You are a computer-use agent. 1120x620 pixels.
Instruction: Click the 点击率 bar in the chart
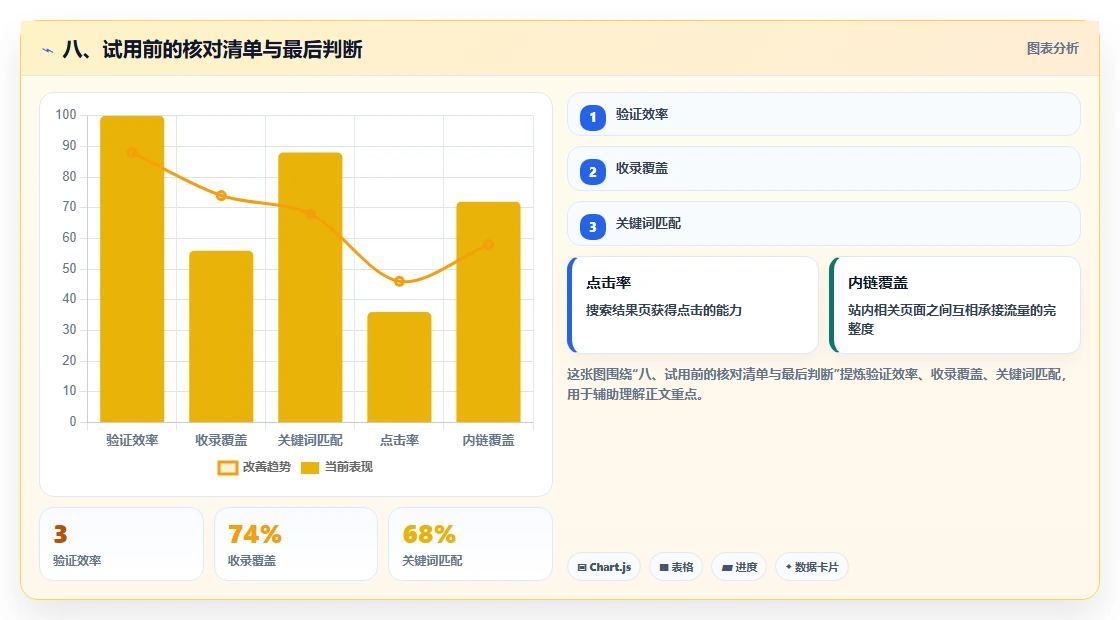tap(399, 367)
